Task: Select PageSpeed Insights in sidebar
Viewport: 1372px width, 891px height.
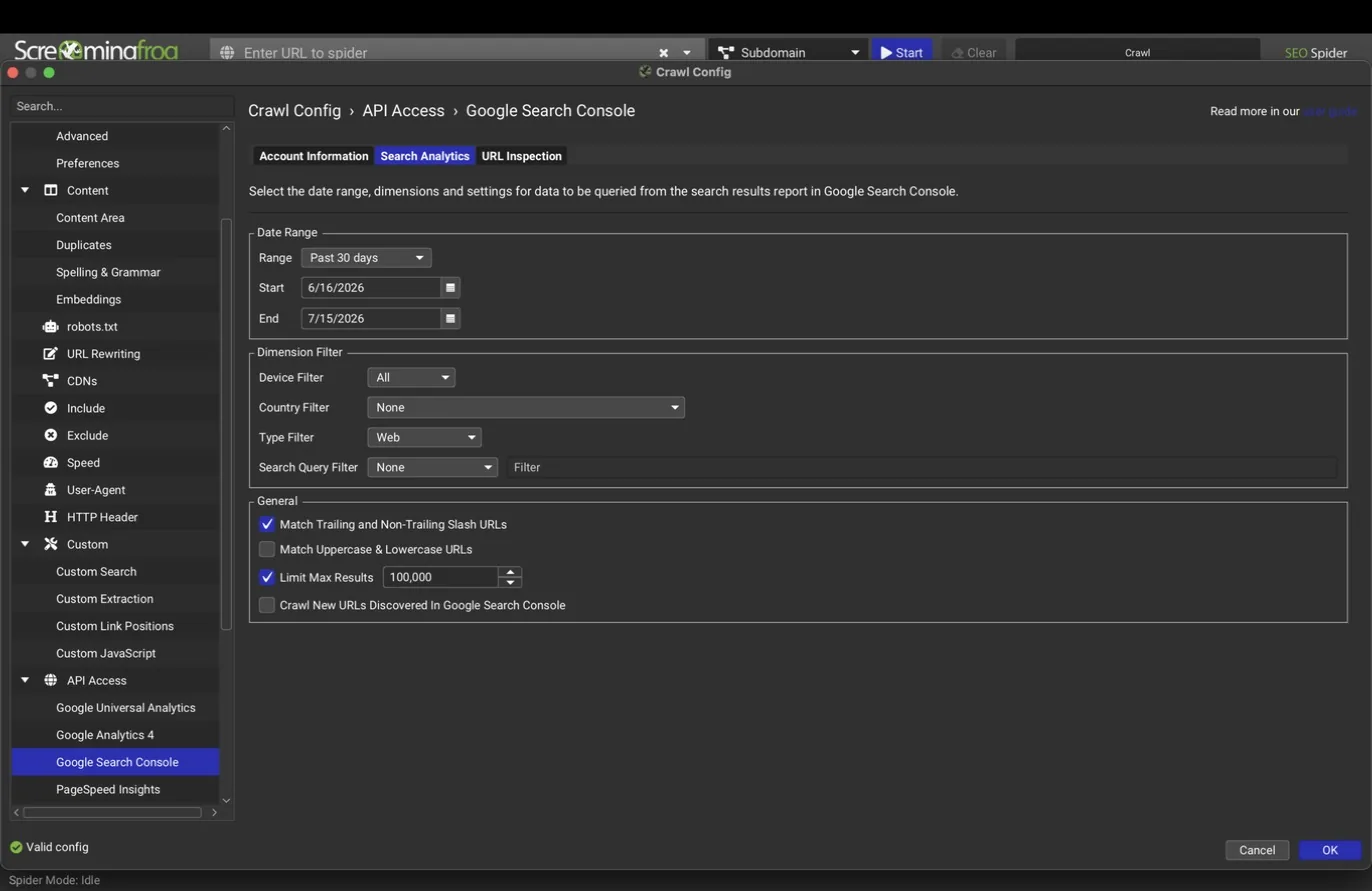Action: (108, 789)
